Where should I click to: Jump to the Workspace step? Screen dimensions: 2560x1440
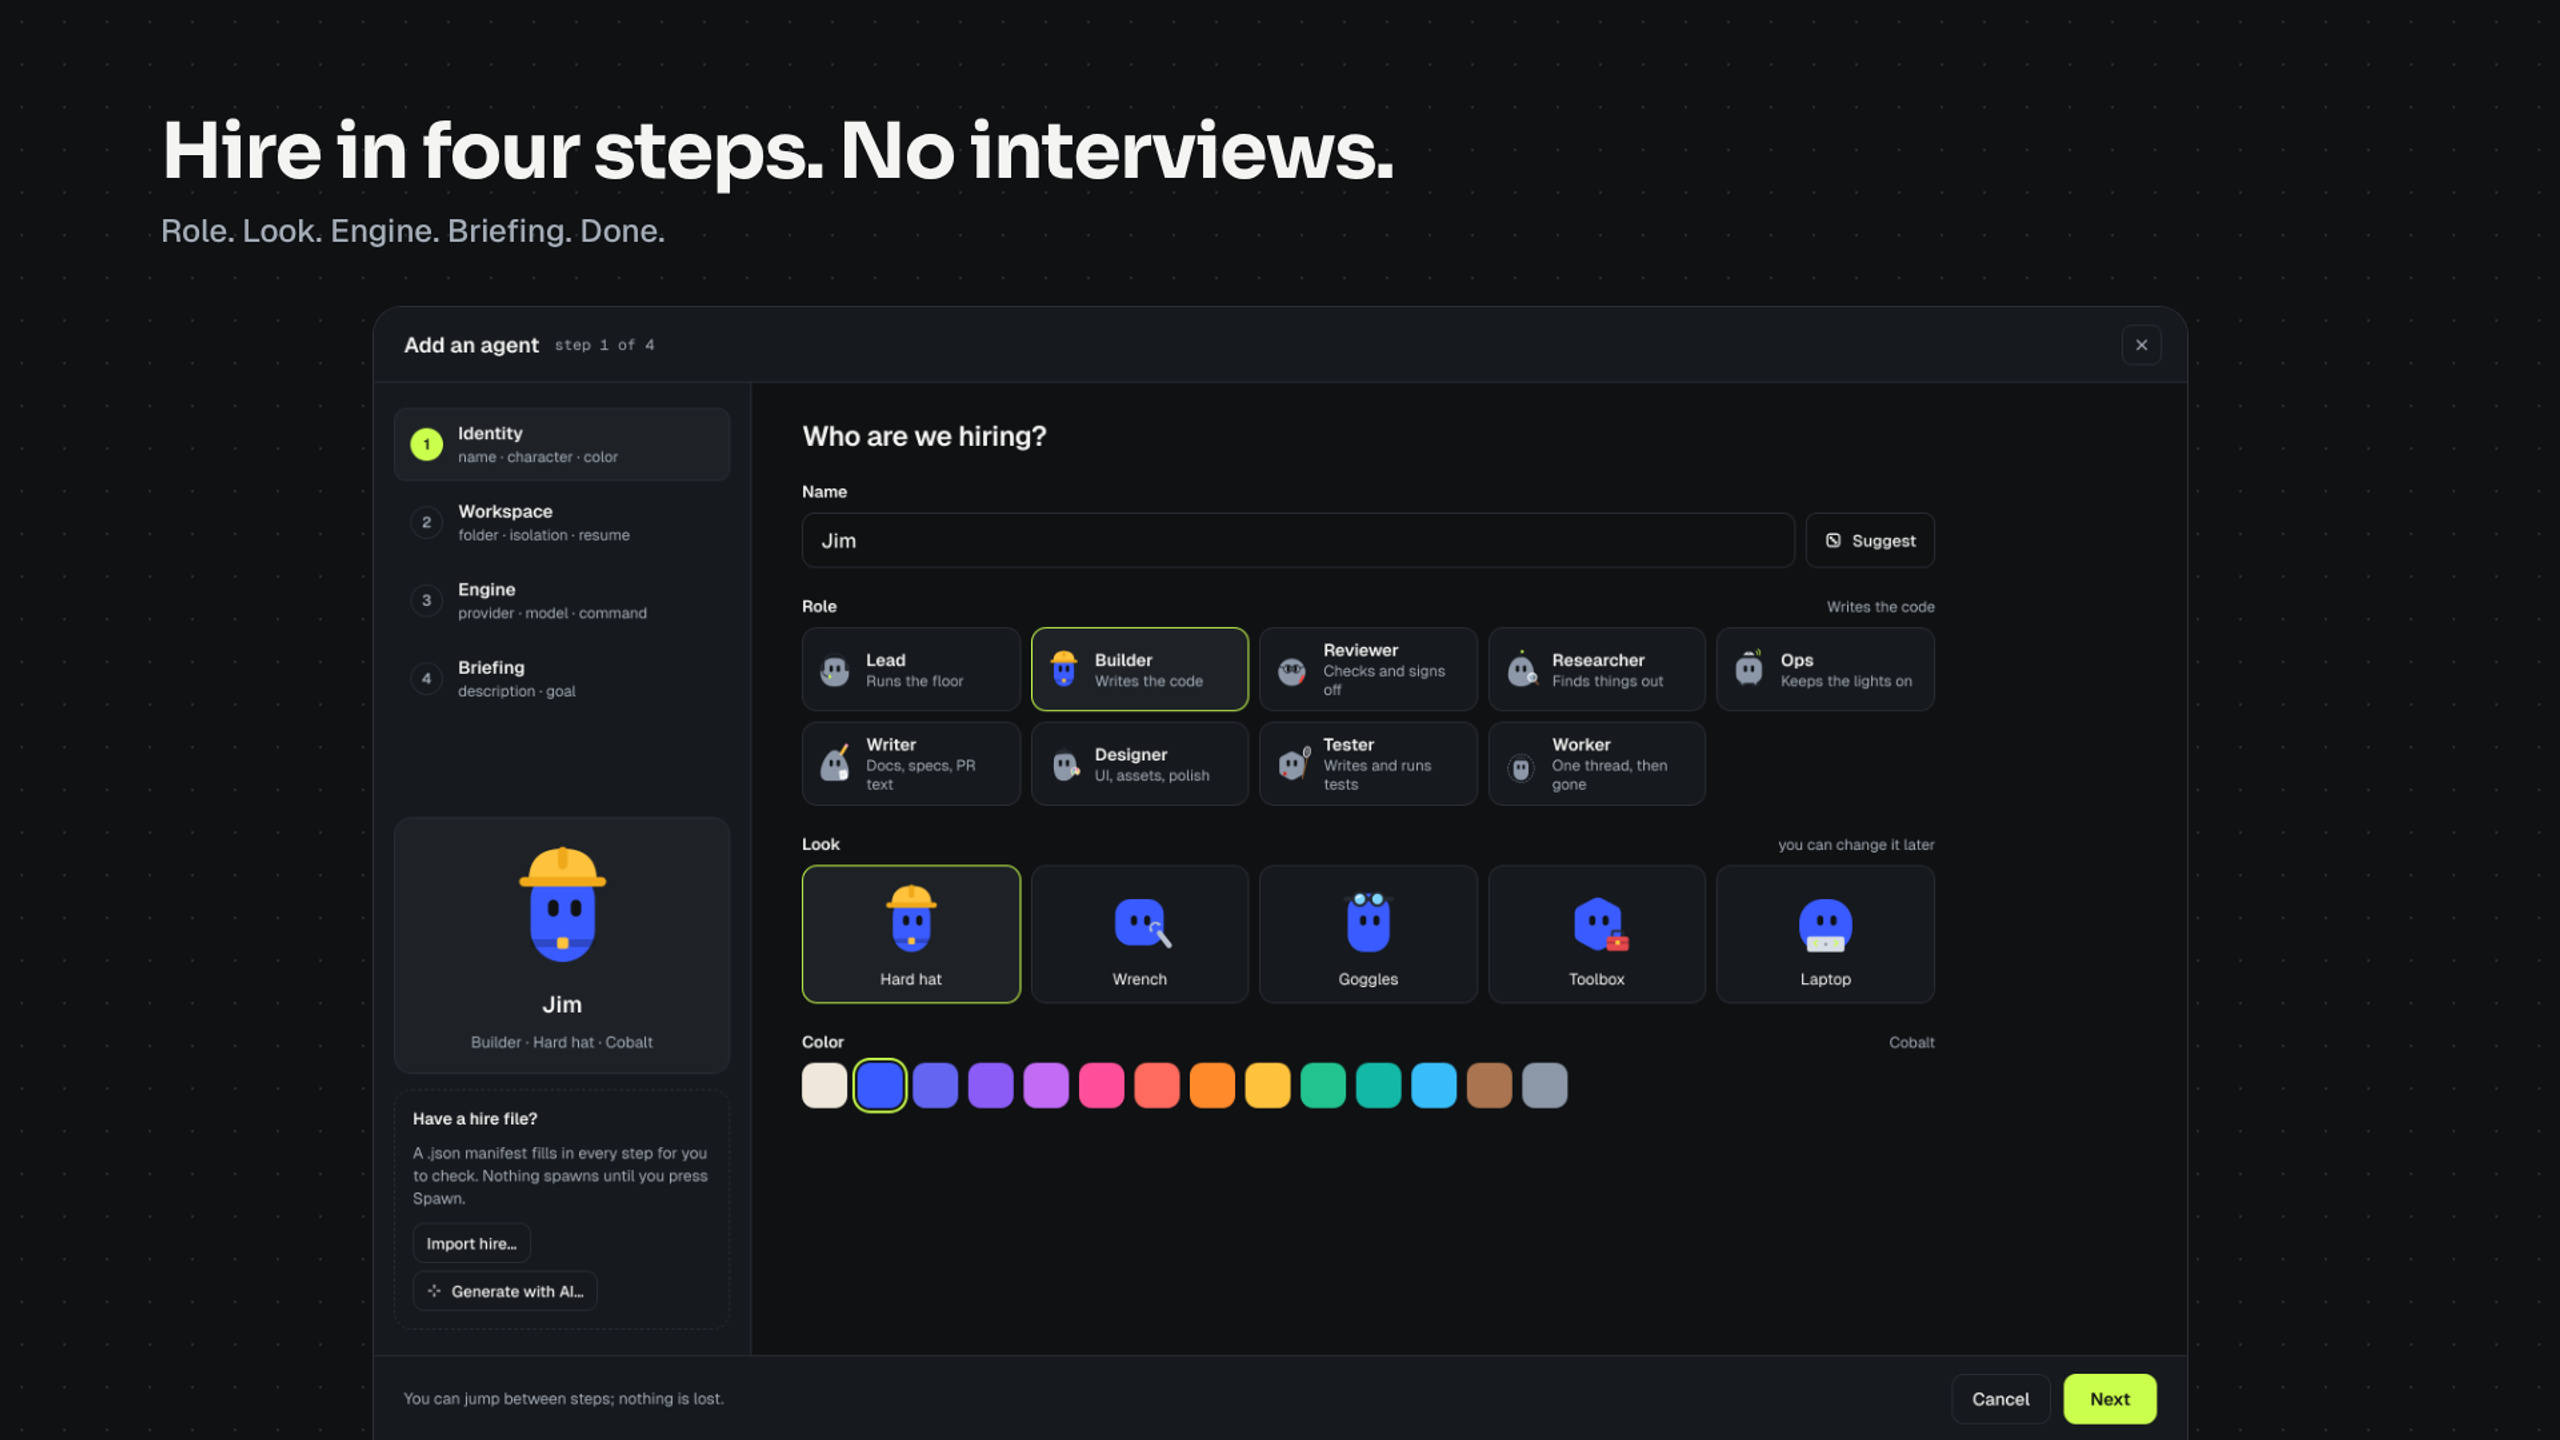point(561,522)
